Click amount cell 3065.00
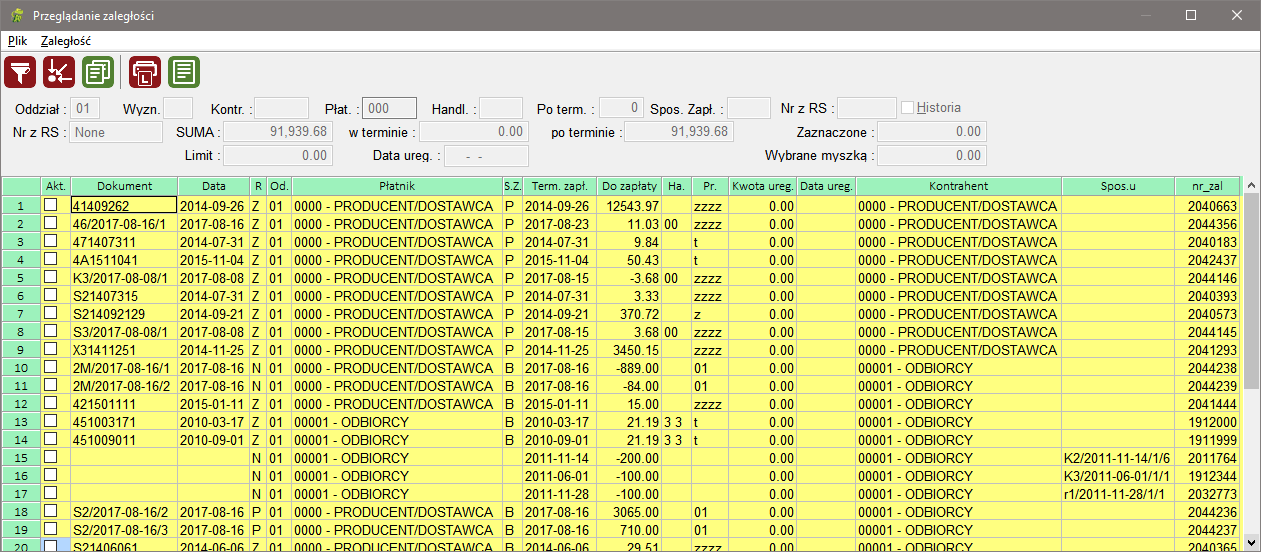1261x552 pixels. point(629,511)
